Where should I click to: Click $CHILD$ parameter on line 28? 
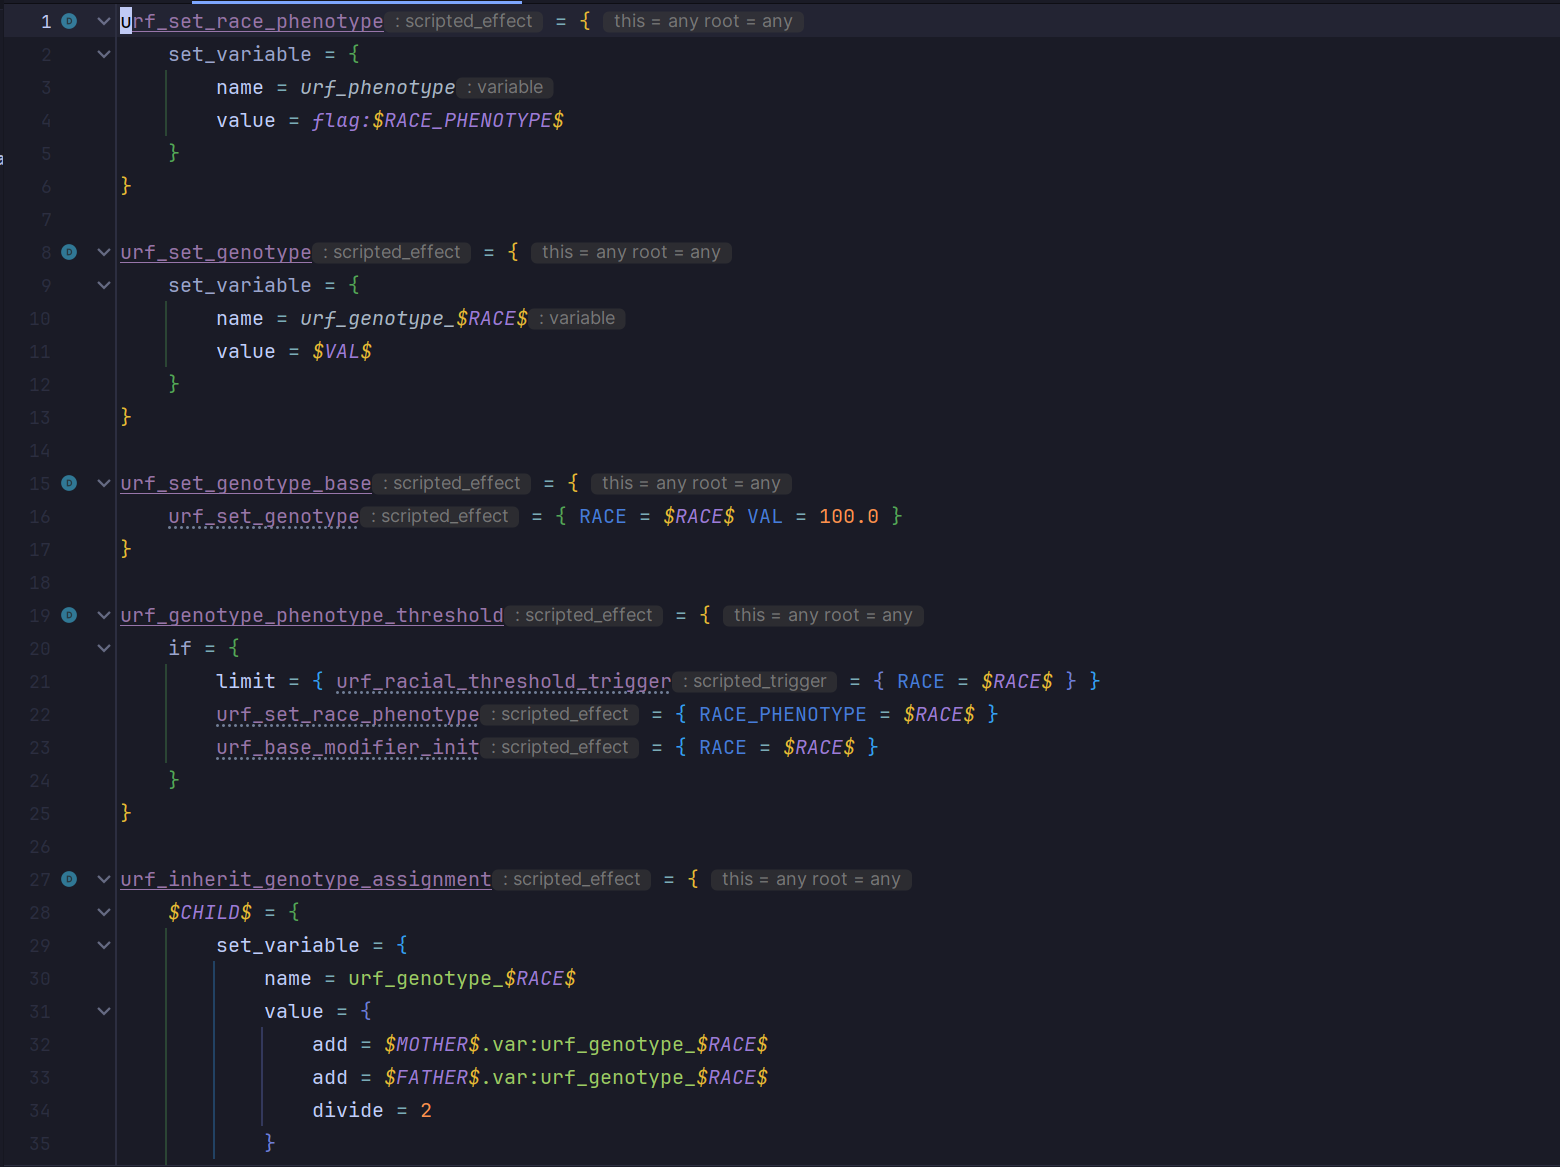coord(210,912)
